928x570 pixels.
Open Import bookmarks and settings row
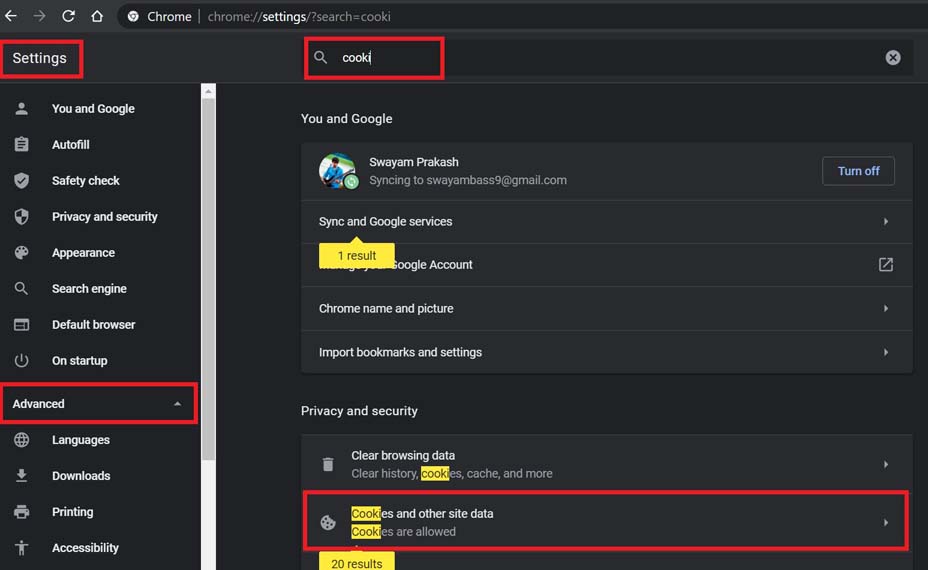pyautogui.click(x=607, y=352)
